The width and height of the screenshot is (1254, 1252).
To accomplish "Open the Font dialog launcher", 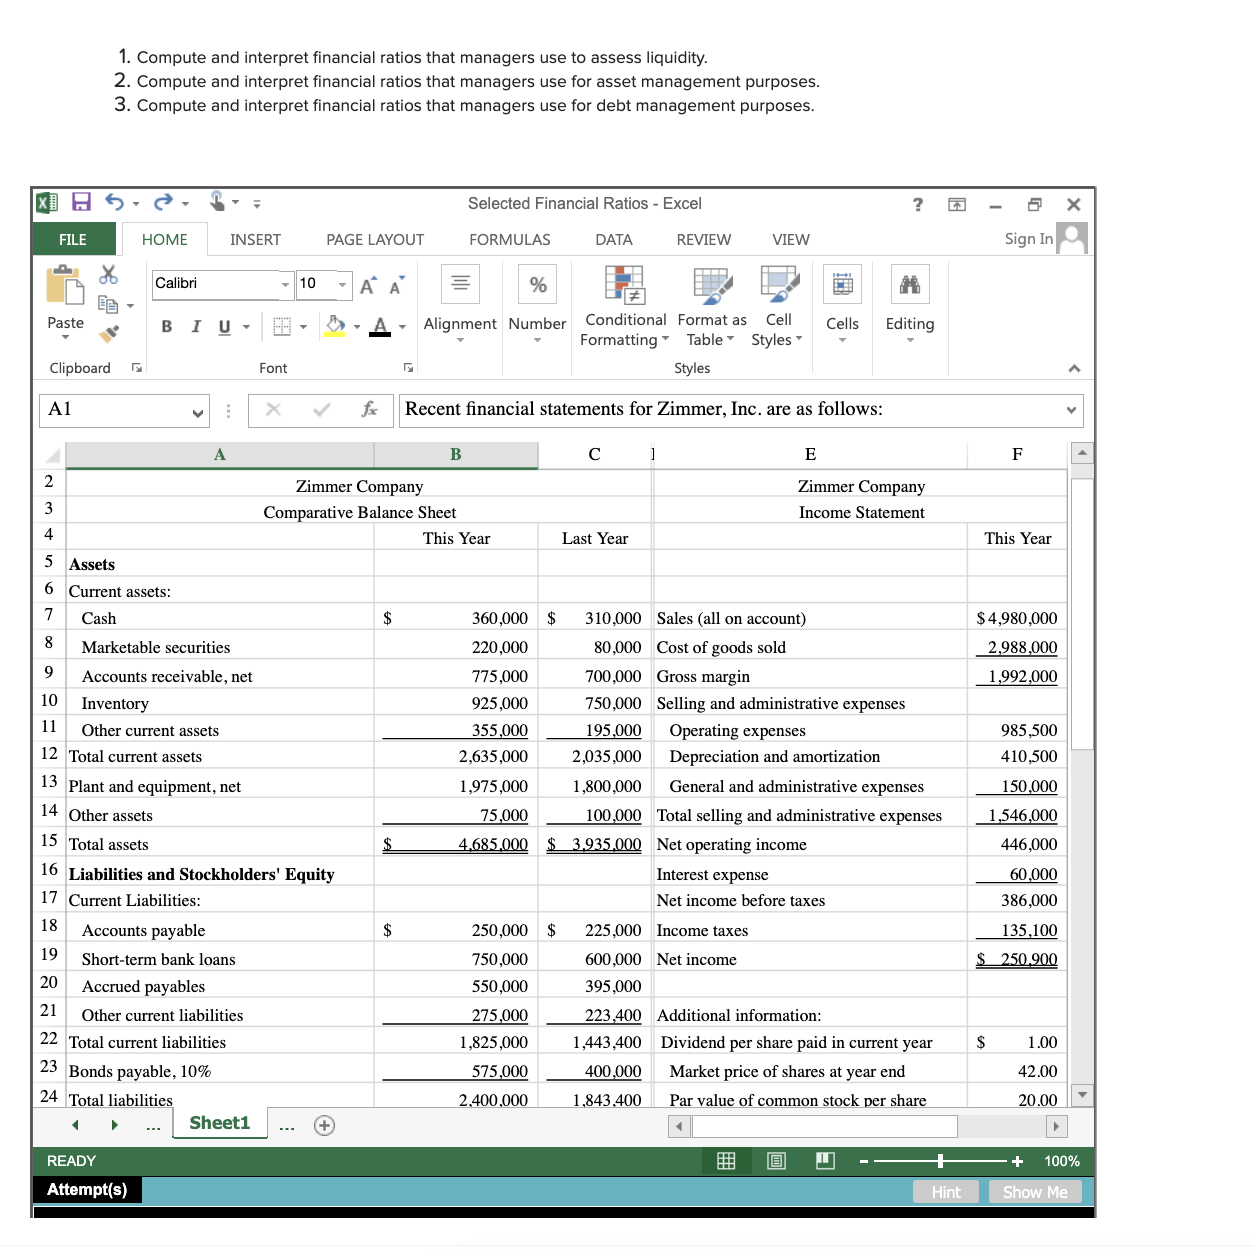I will [408, 368].
